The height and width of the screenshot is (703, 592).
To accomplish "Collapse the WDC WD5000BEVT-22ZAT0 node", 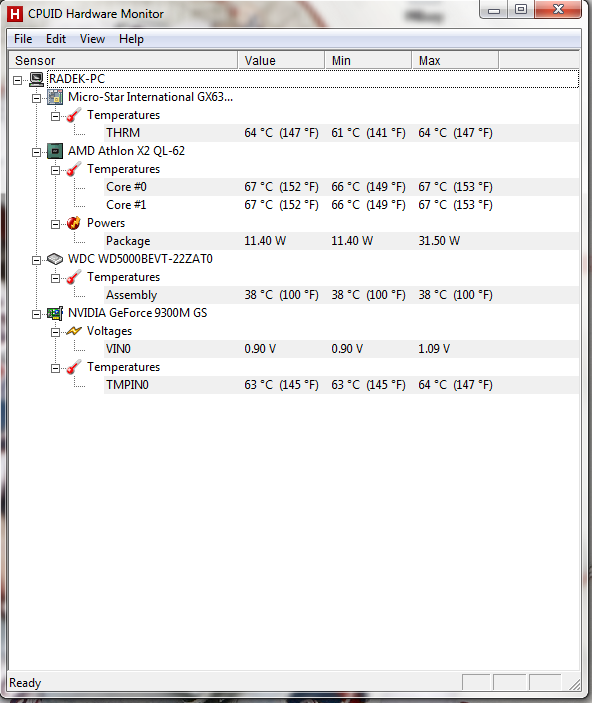I will point(36,260).
